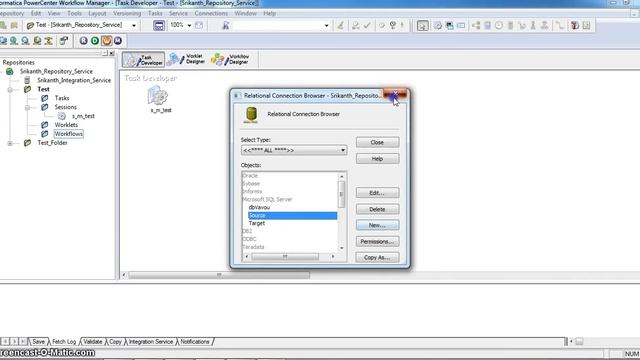This screenshot has height=360, width=640.
Task: Click the Permissions... button
Action: click(x=378, y=242)
